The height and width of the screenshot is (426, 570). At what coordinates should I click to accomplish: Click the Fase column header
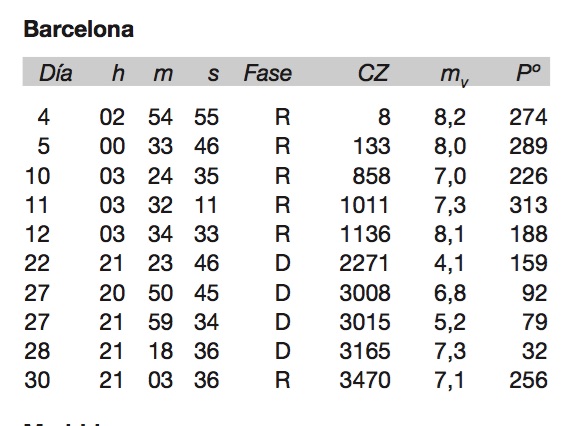click(268, 73)
